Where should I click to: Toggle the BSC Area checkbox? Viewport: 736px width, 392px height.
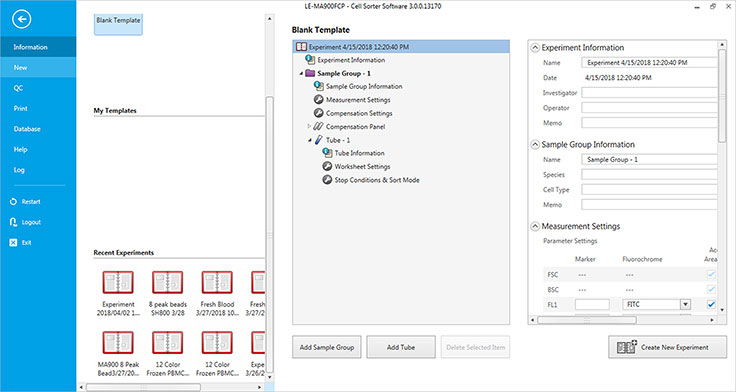pos(711,289)
